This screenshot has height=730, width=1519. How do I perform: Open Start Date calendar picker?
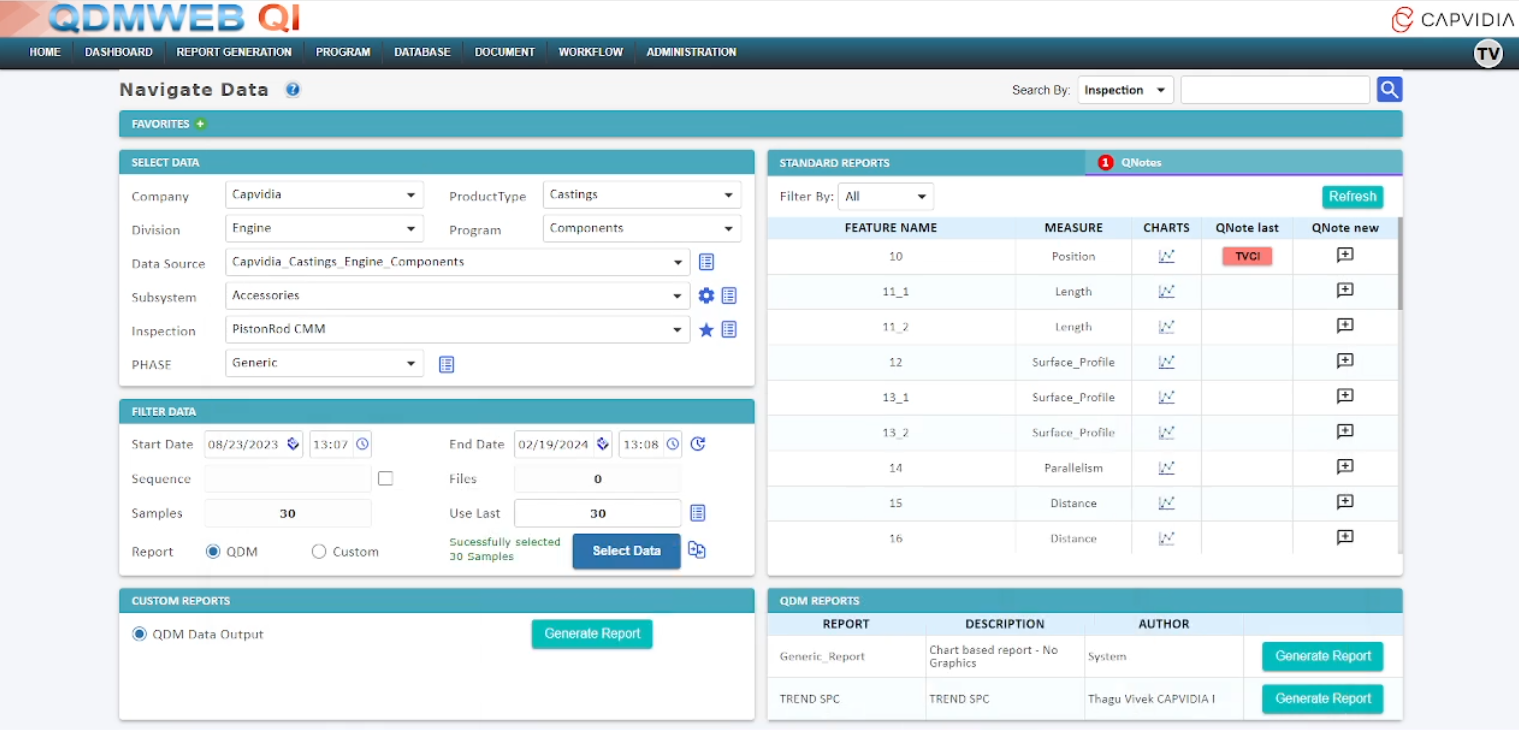pos(293,443)
